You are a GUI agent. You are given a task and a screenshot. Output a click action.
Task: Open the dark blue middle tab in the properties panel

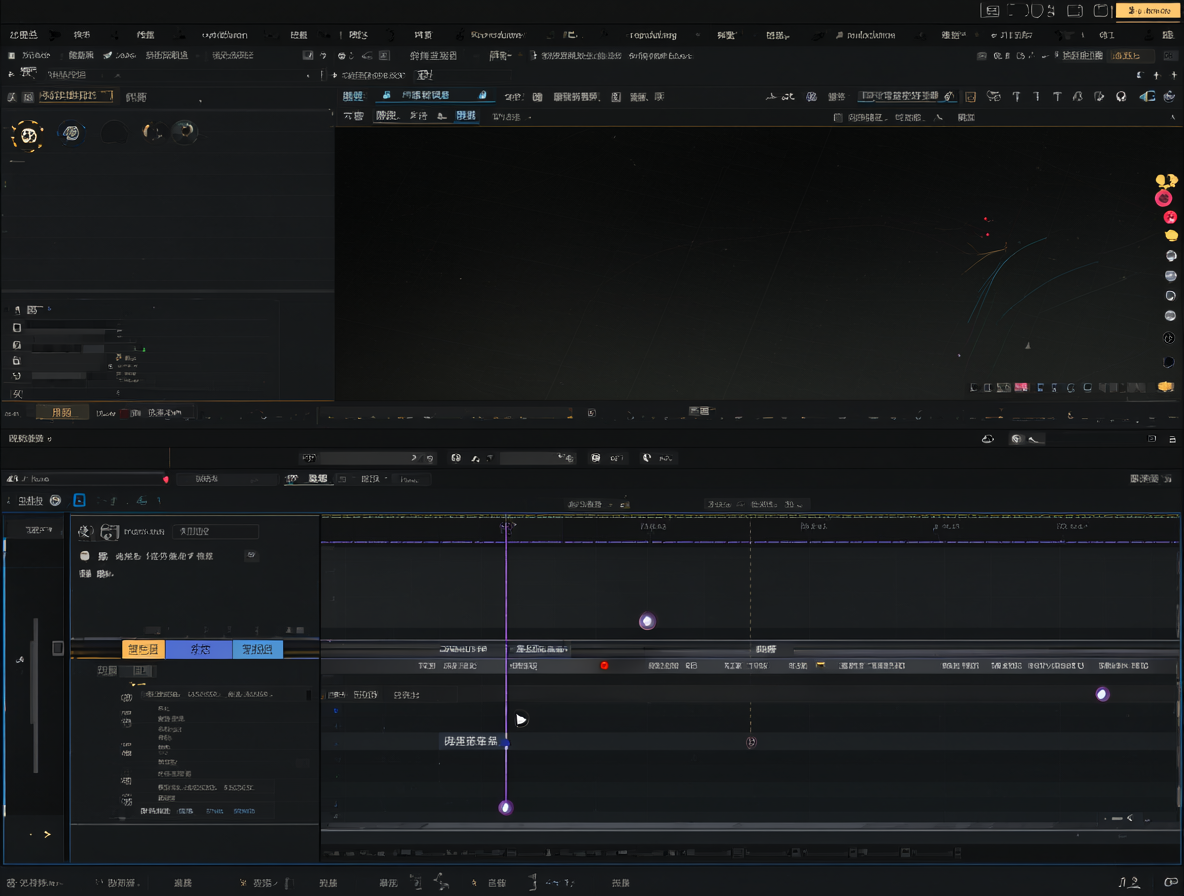coord(199,649)
